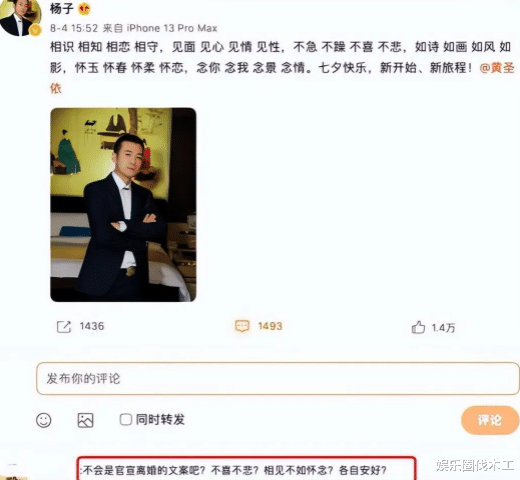Screen dimensions: 520x480
Task: Click the 1.4万 likes count
Action: click(x=443, y=328)
